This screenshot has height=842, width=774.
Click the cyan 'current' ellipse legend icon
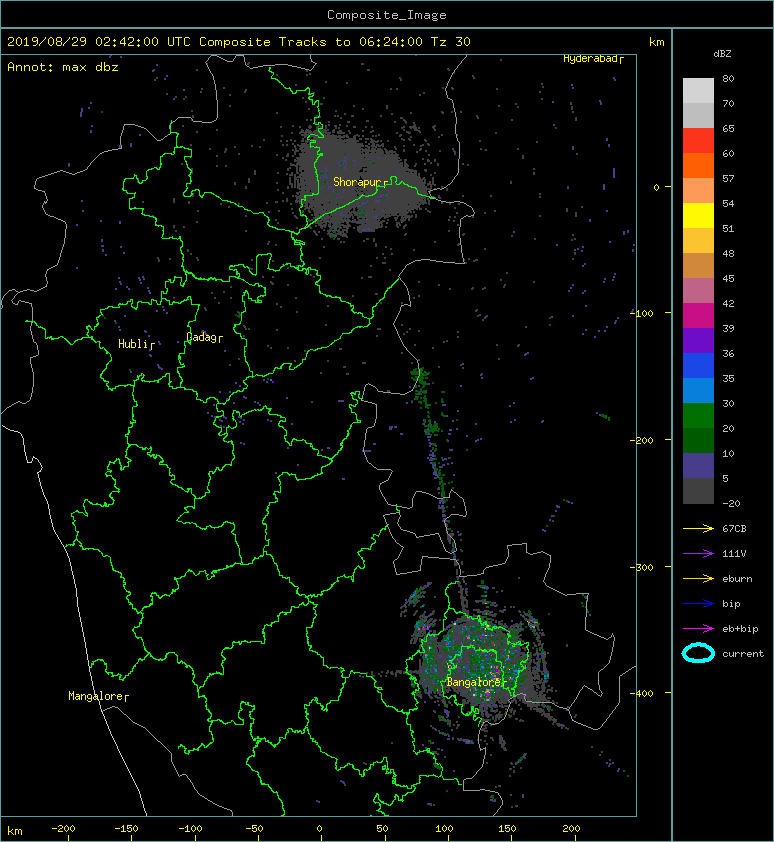click(x=698, y=653)
